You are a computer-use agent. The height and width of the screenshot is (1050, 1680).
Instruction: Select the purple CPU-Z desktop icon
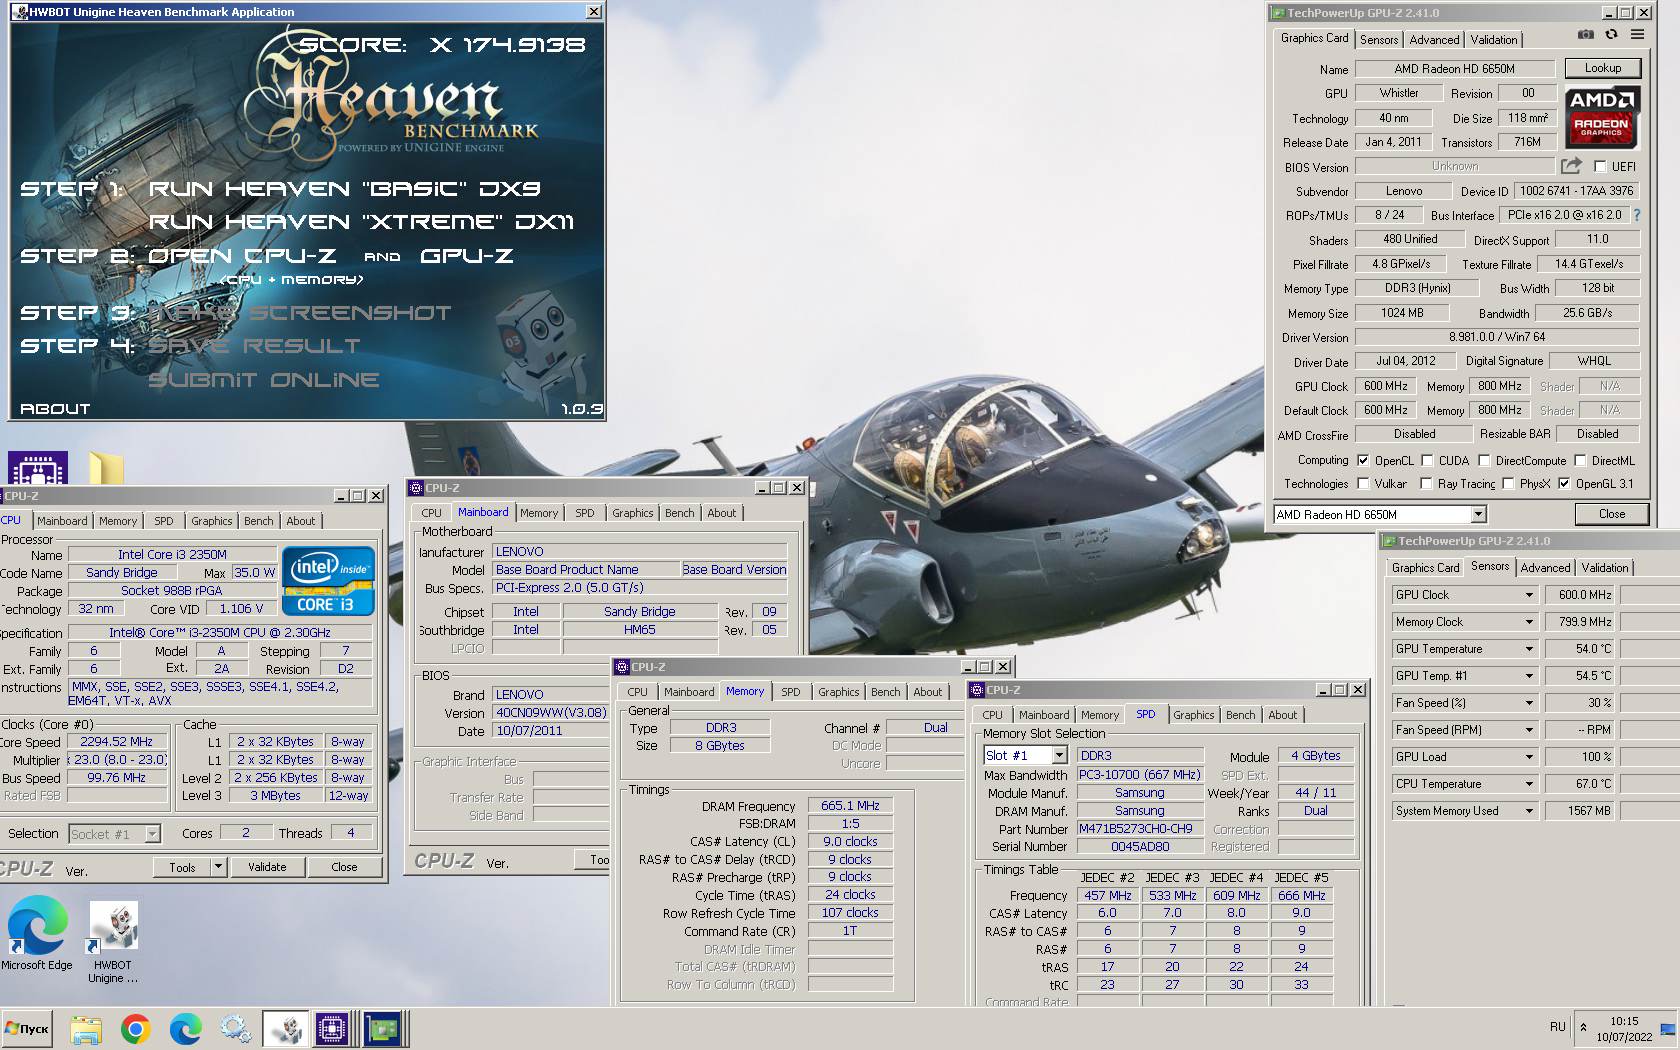tap(38, 468)
